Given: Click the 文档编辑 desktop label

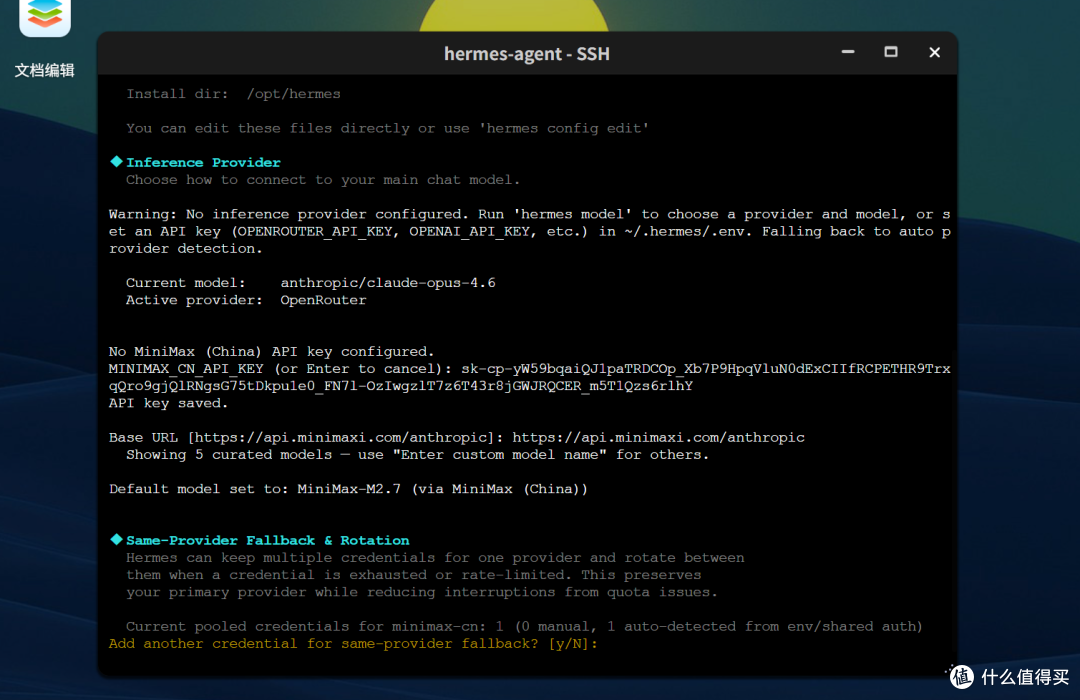Looking at the screenshot, I should [45, 70].
